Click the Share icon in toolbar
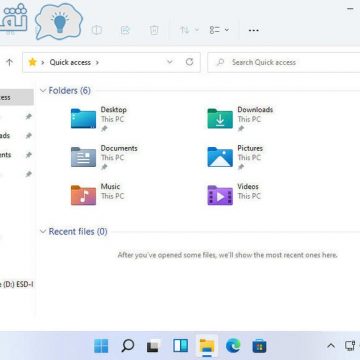Image resolution: width=360 pixels, height=360 pixels. 125,30
